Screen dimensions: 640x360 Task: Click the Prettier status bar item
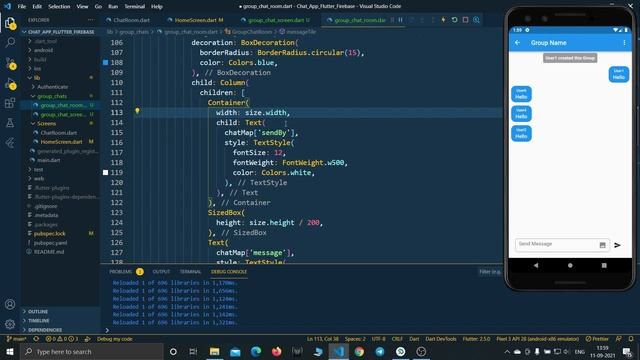598,339
